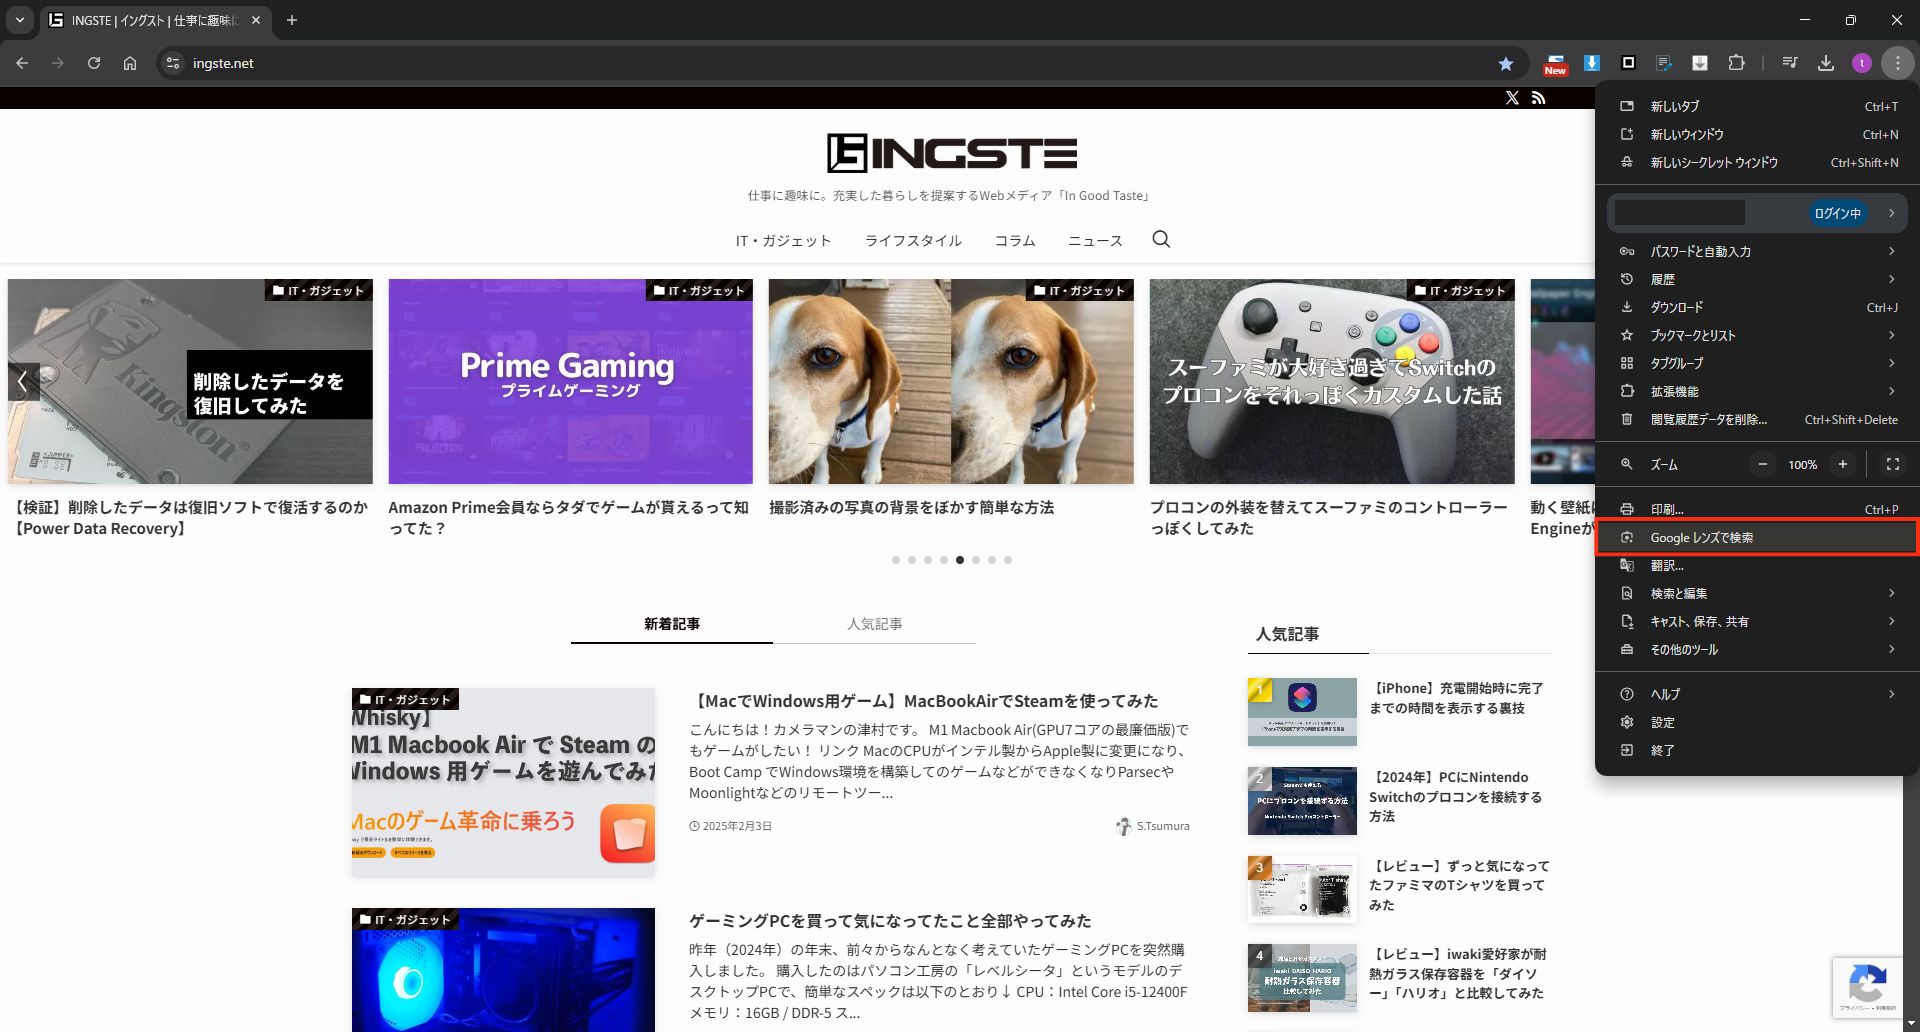
Task: Open the RSS feed icon
Action: click(1539, 97)
